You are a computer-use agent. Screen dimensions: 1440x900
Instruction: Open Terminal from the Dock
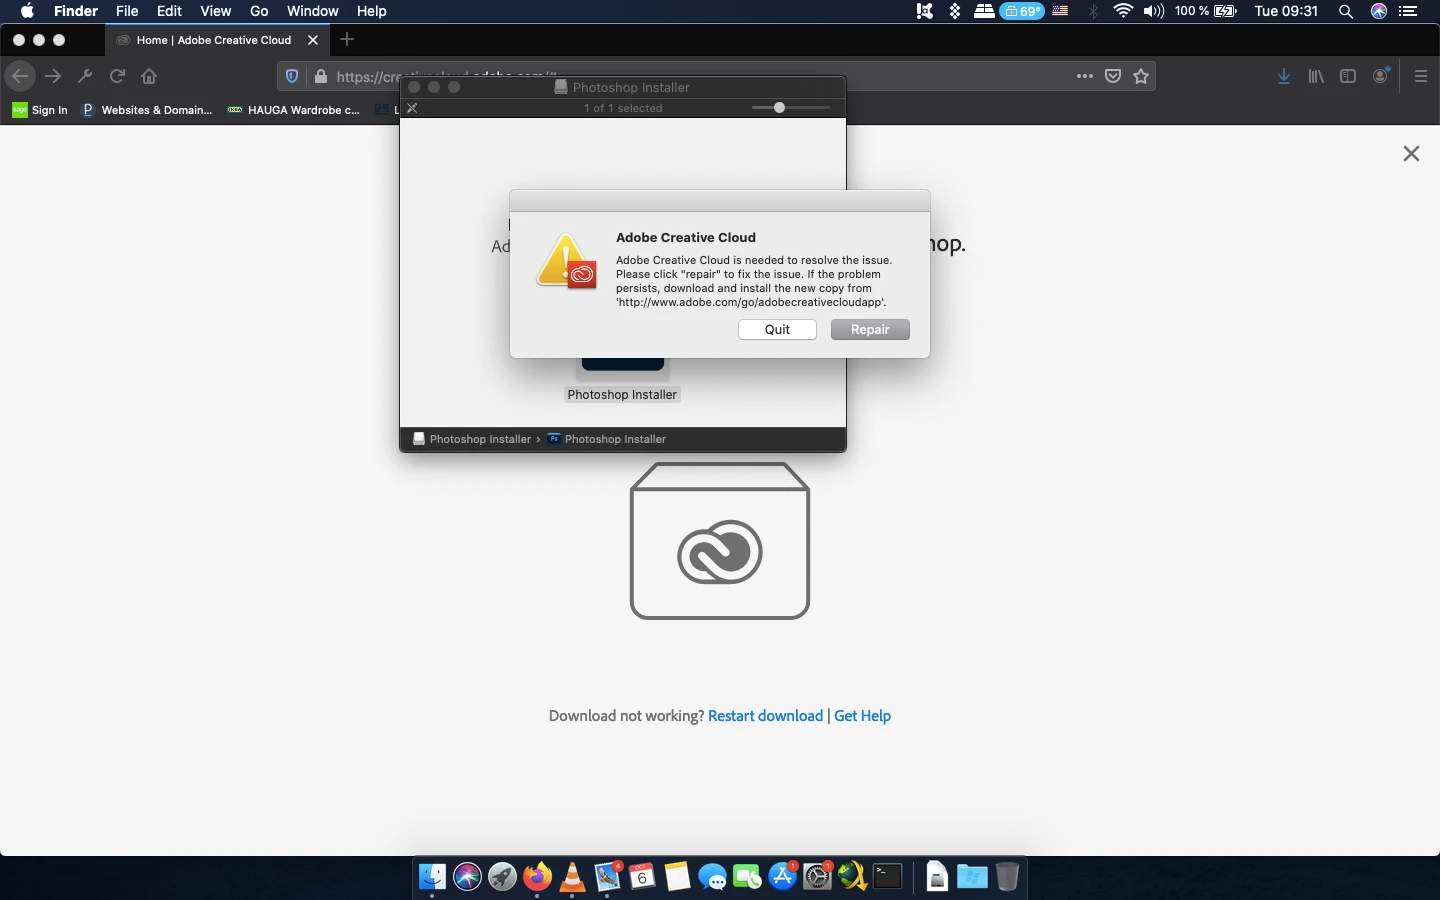point(888,877)
